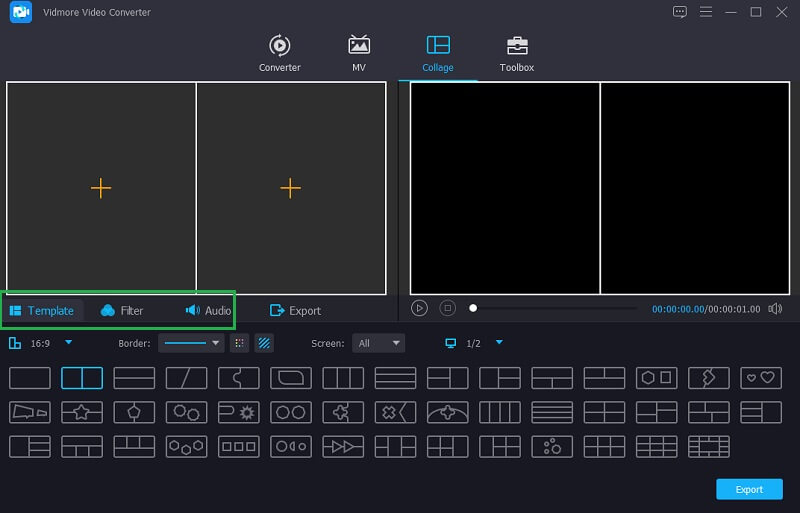Pick the diagonal split collage template

coord(186,378)
